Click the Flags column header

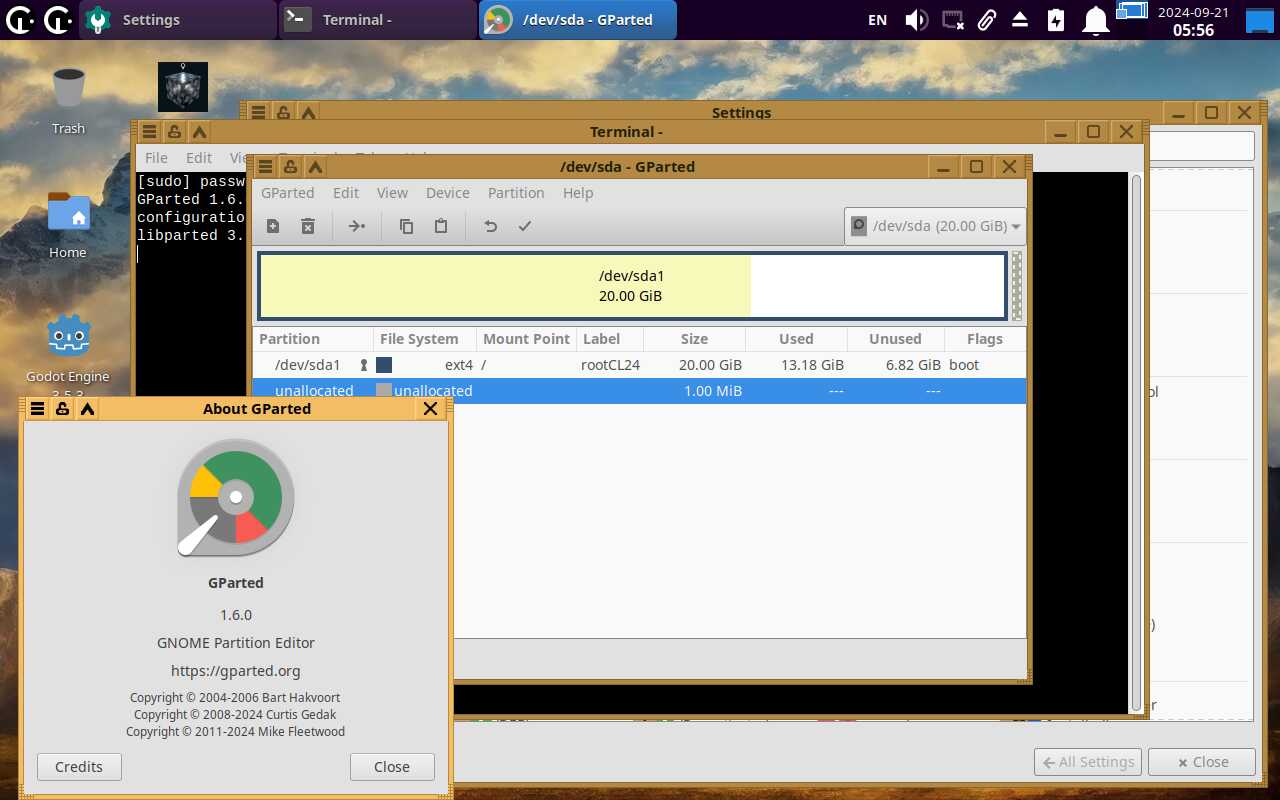[x=985, y=339]
